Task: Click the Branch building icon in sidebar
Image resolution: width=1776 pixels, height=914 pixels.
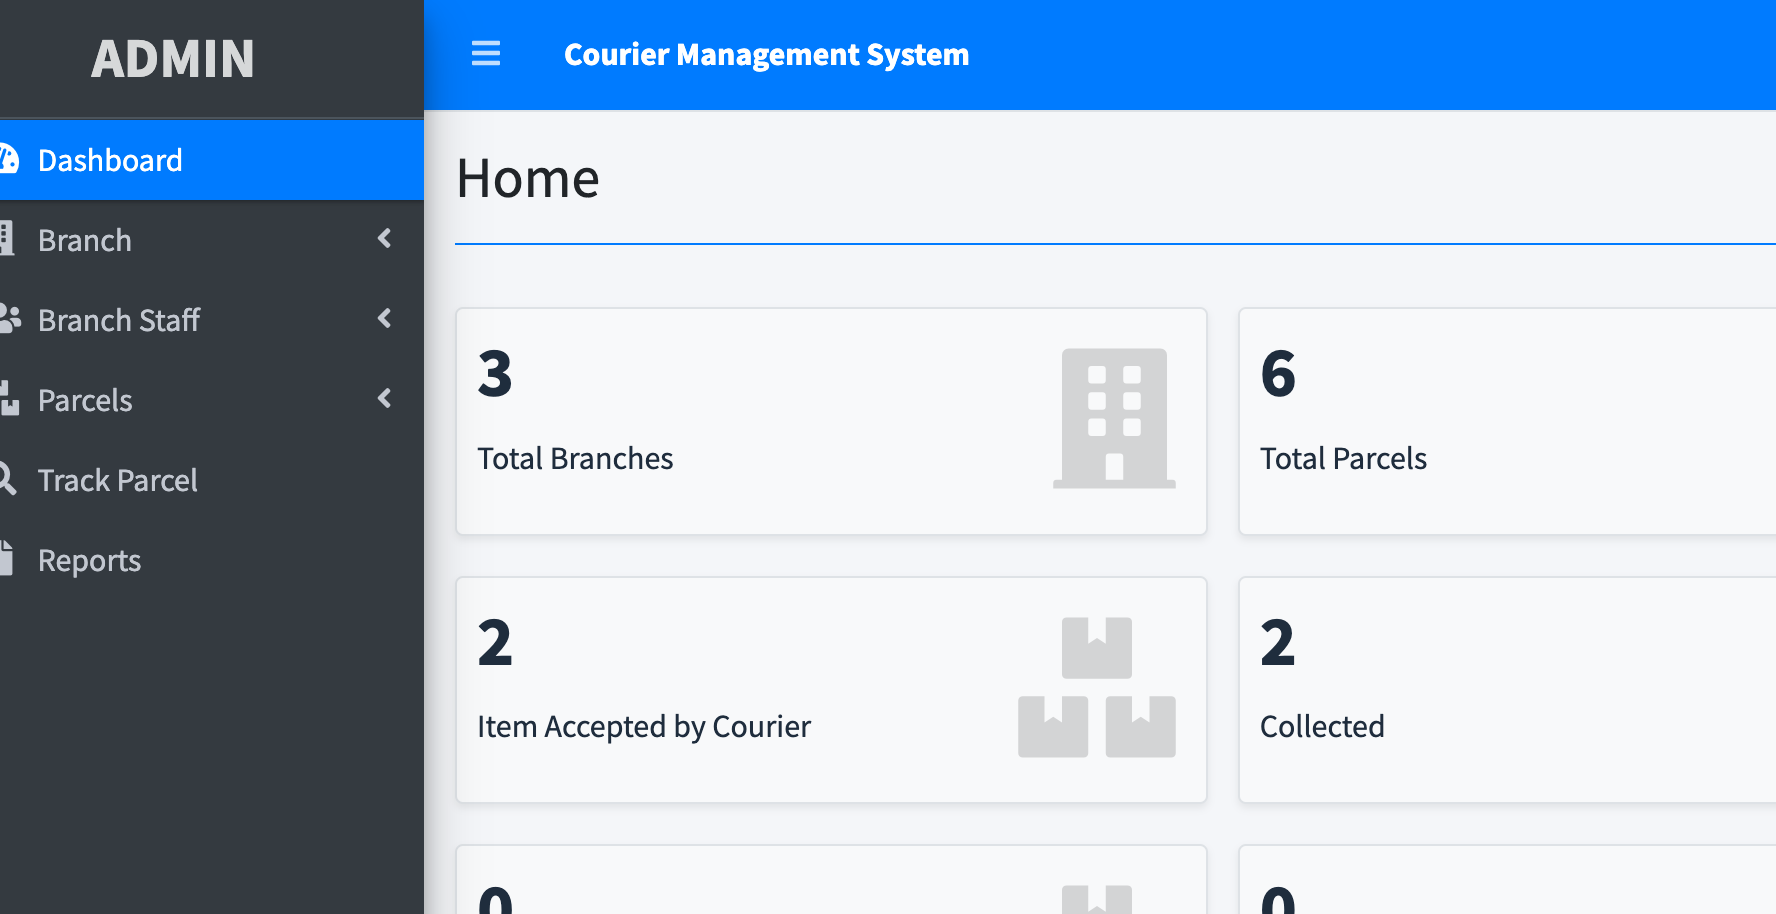Action: click(6, 239)
